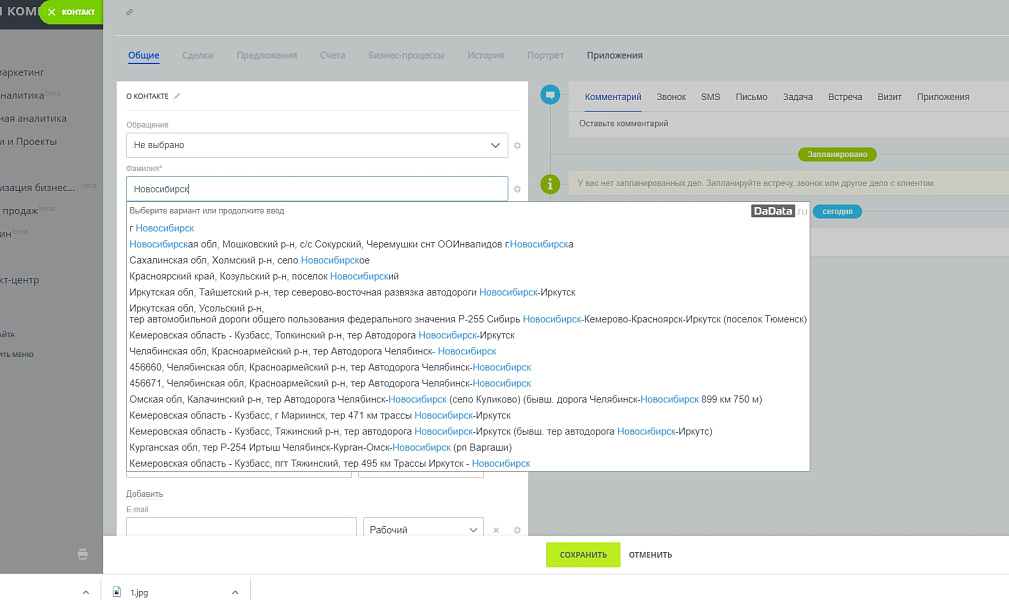Expand options for downloaded 1.jpg file
Image resolution: width=1009 pixels, height=600 pixels.
235,591
